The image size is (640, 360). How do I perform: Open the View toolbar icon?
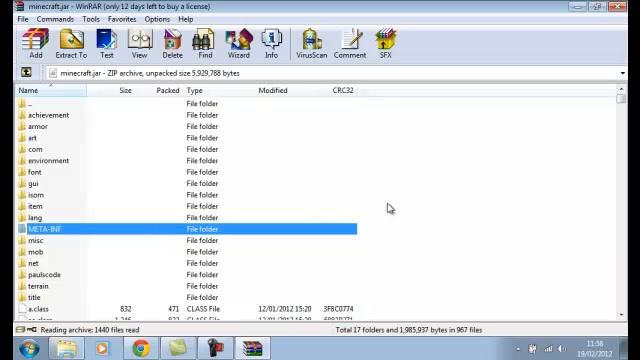coord(140,43)
